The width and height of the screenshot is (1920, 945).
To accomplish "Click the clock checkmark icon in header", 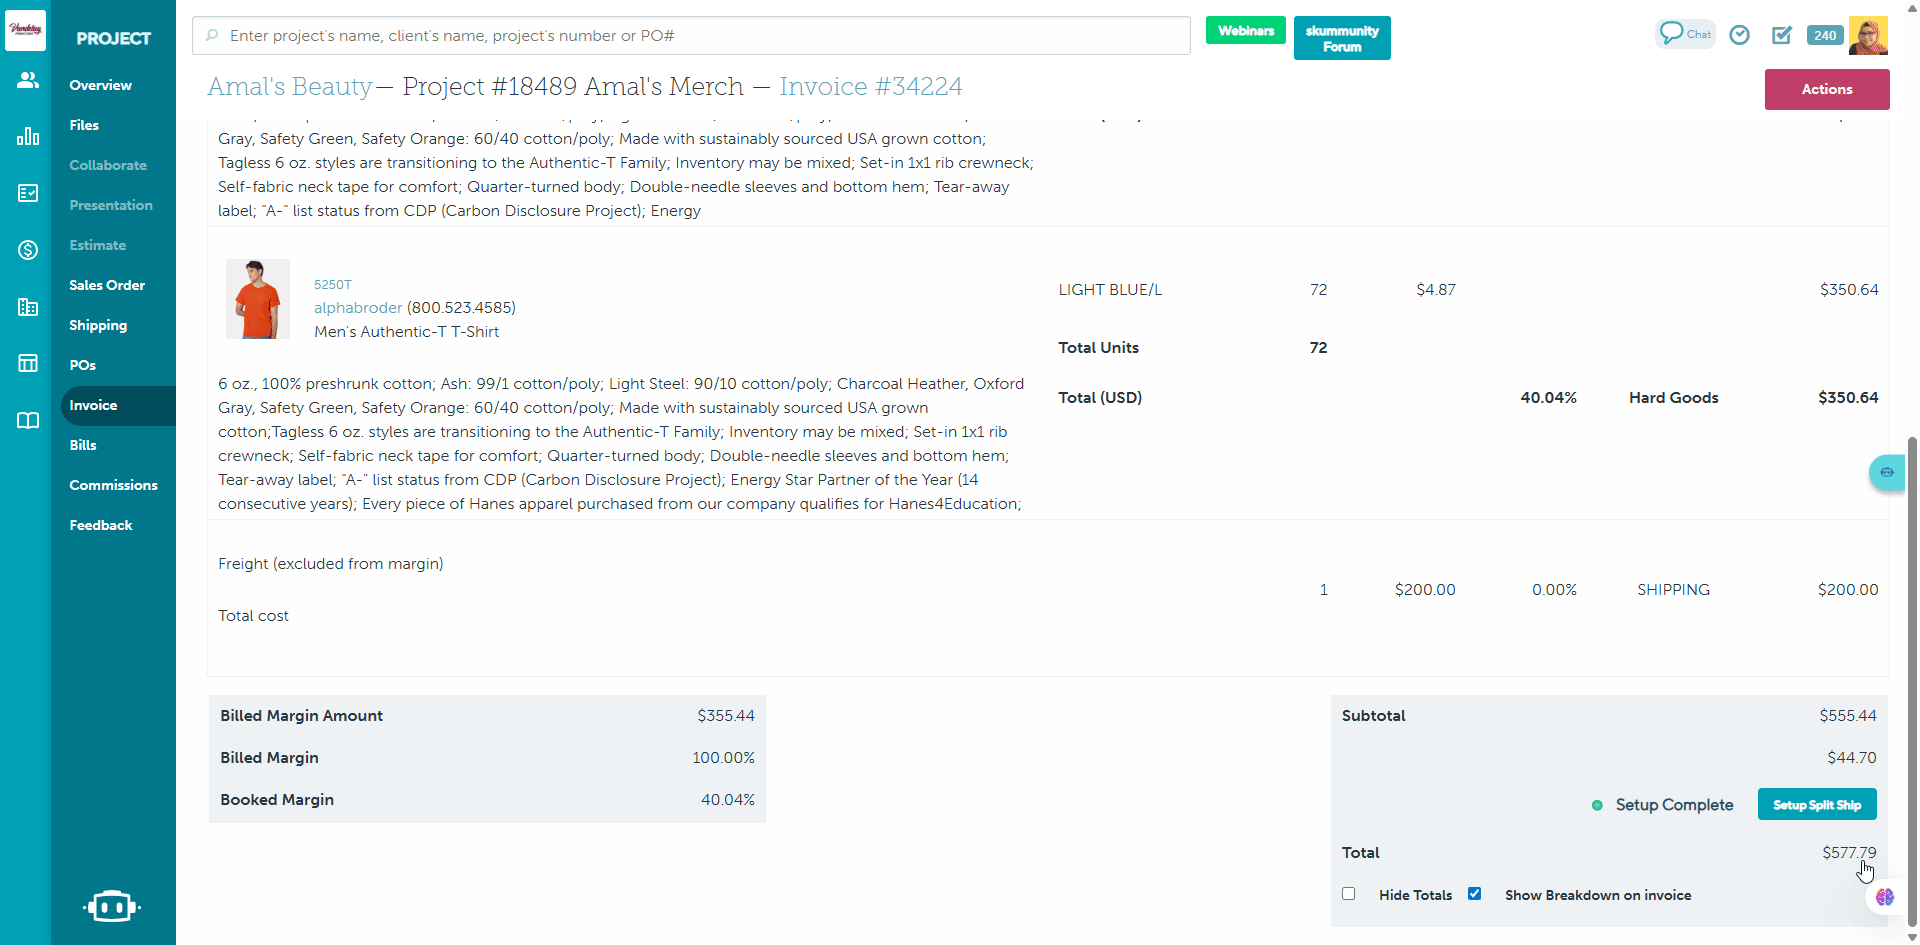I will tap(1740, 35).
